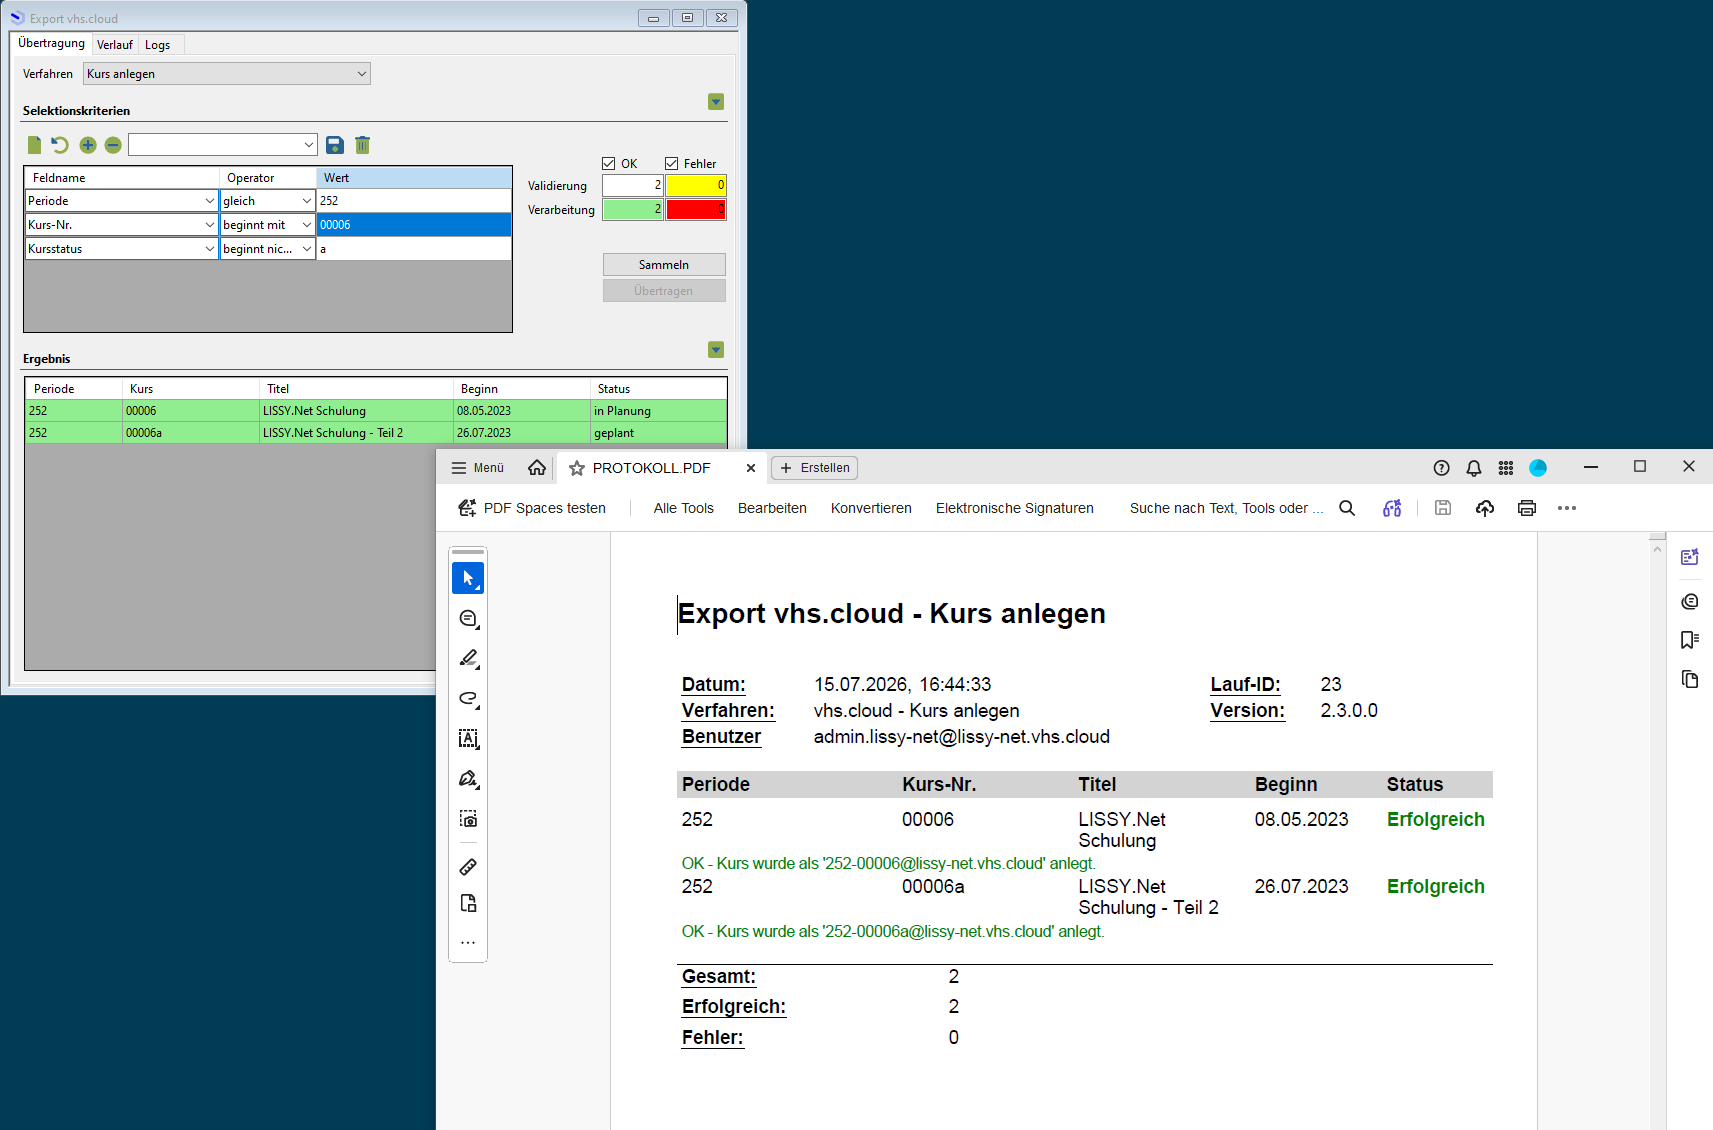Toggle the Fehler checkbox
This screenshot has width=1713, height=1130.
pyautogui.click(x=671, y=163)
